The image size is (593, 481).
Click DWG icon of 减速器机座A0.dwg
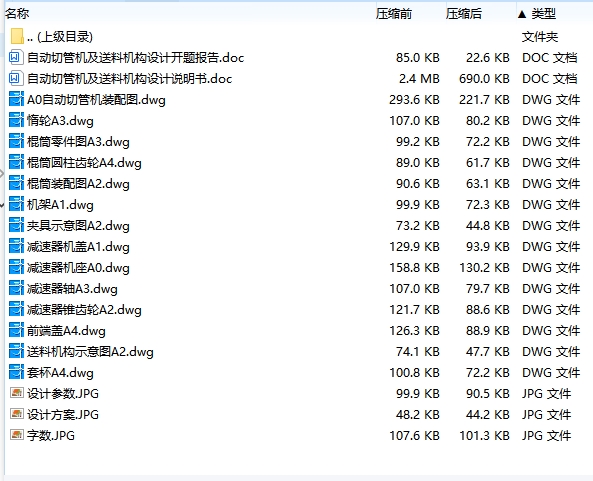(x=16, y=267)
